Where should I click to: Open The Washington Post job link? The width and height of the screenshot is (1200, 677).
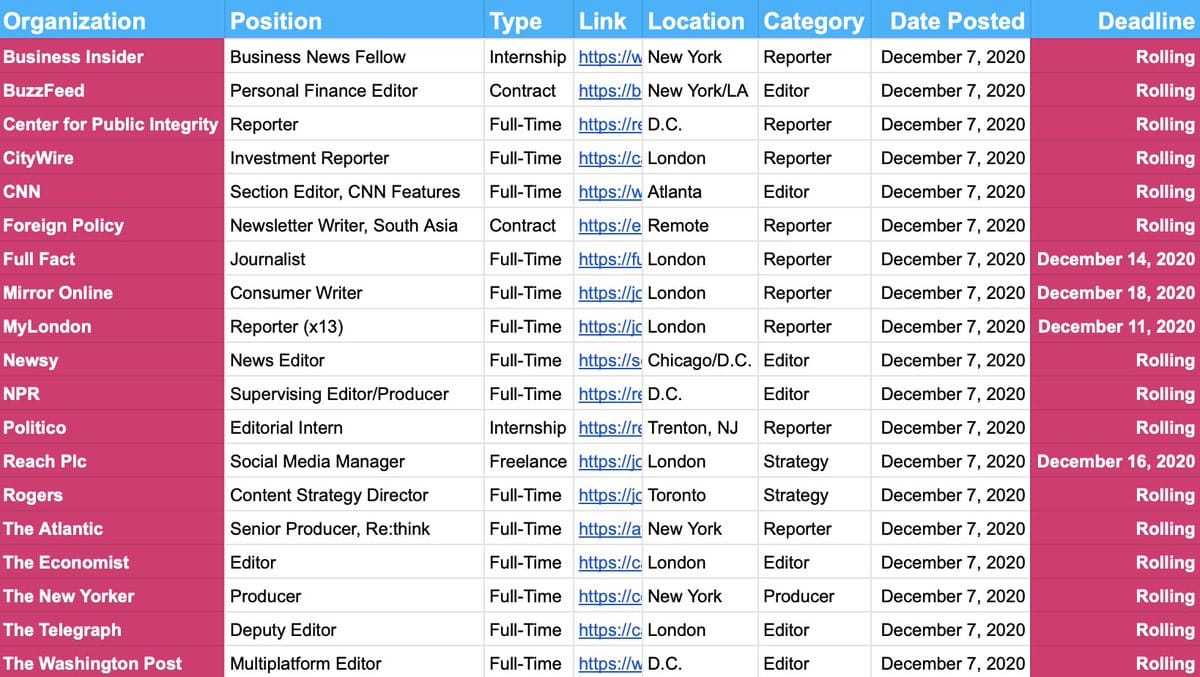[x=610, y=663]
